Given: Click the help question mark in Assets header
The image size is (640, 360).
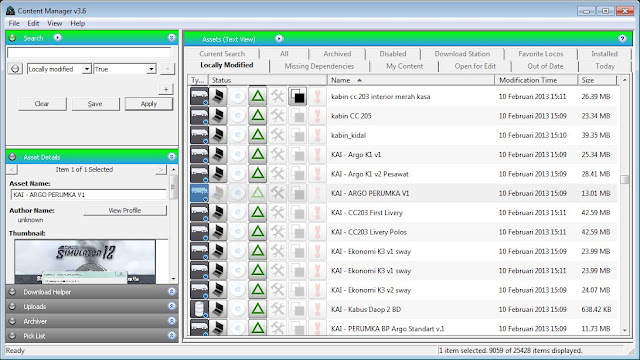Looking at the screenshot, I should (x=622, y=38).
